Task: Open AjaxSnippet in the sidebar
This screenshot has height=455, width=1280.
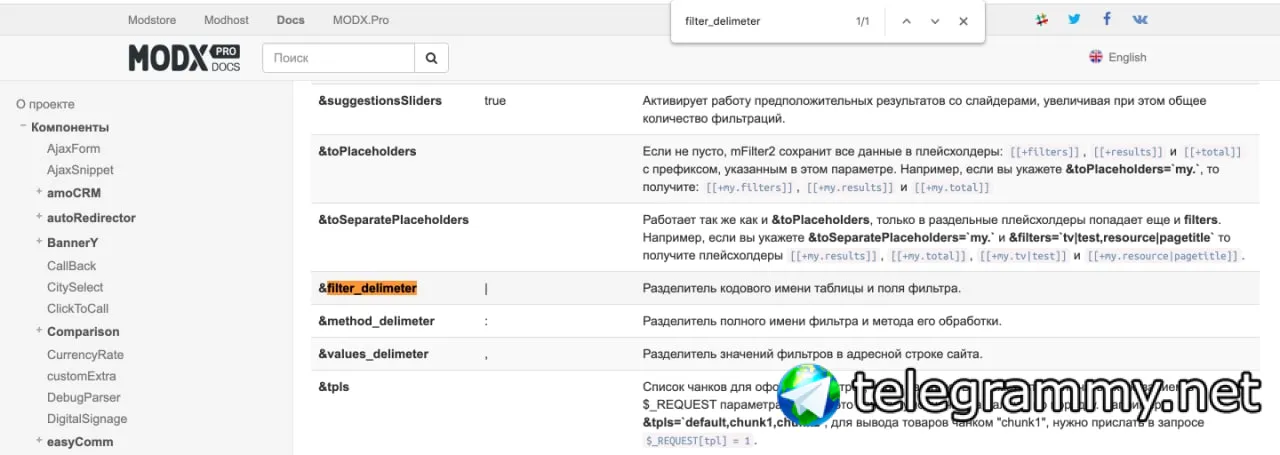Action: [x=80, y=170]
